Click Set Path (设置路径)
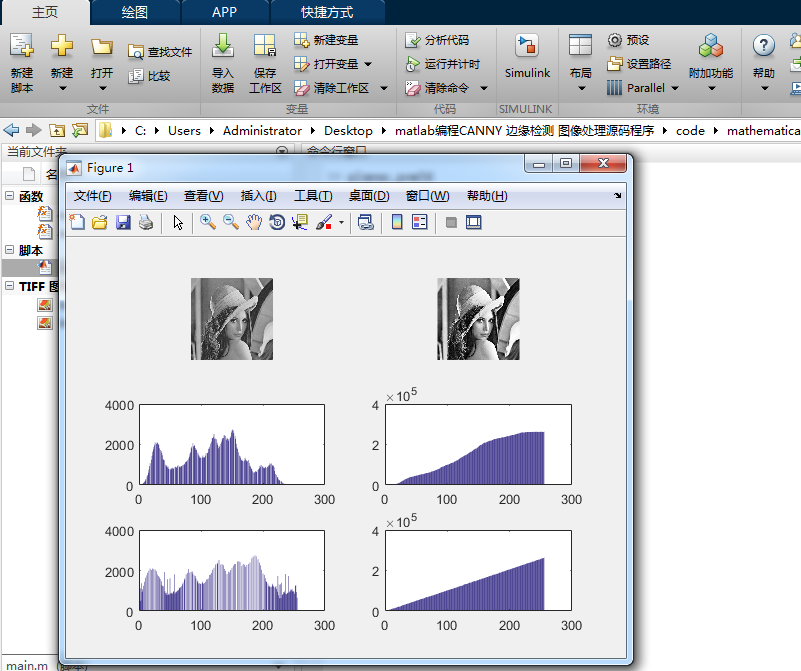The image size is (801, 671). (639, 64)
